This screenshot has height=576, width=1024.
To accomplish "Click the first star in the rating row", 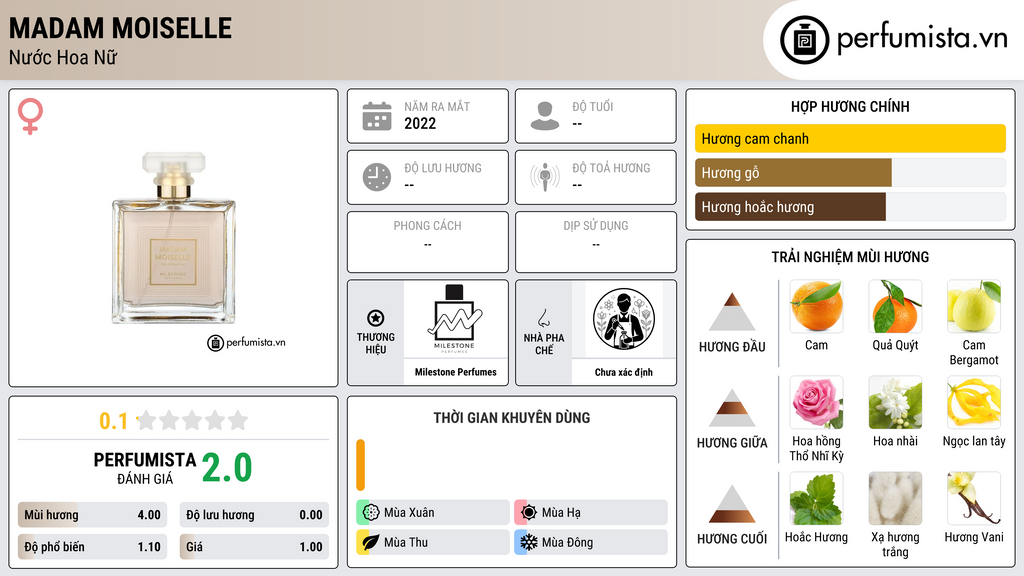I will pyautogui.click(x=146, y=420).
